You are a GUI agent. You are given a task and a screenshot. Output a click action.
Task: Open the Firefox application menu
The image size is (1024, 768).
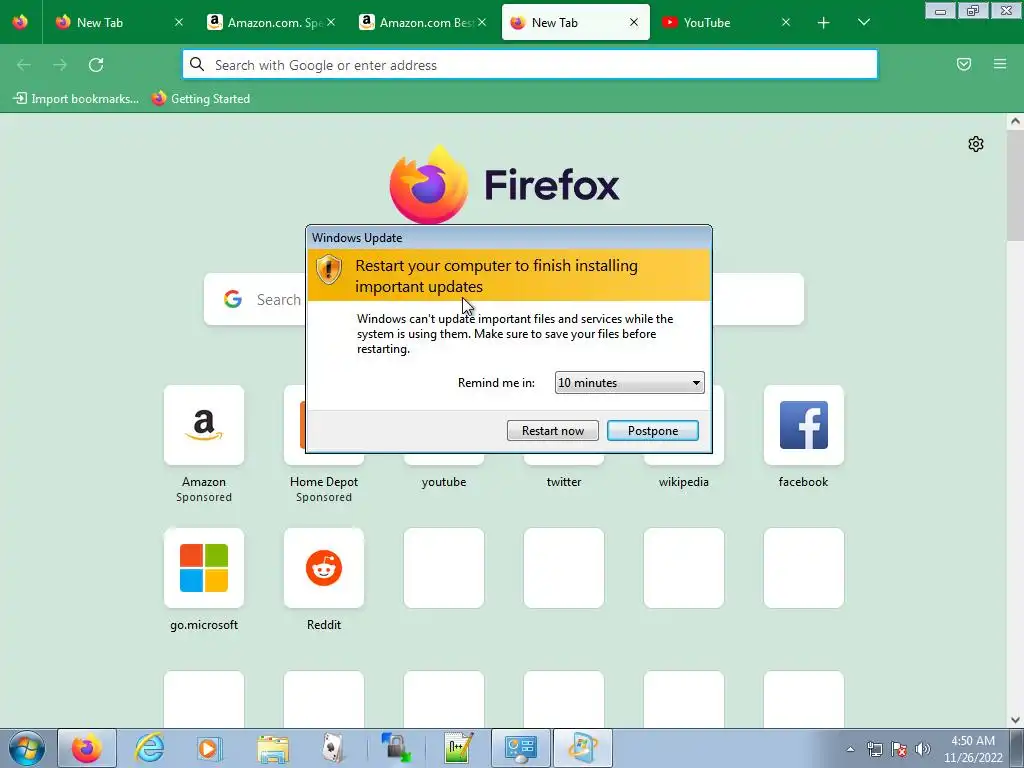[1000, 64]
